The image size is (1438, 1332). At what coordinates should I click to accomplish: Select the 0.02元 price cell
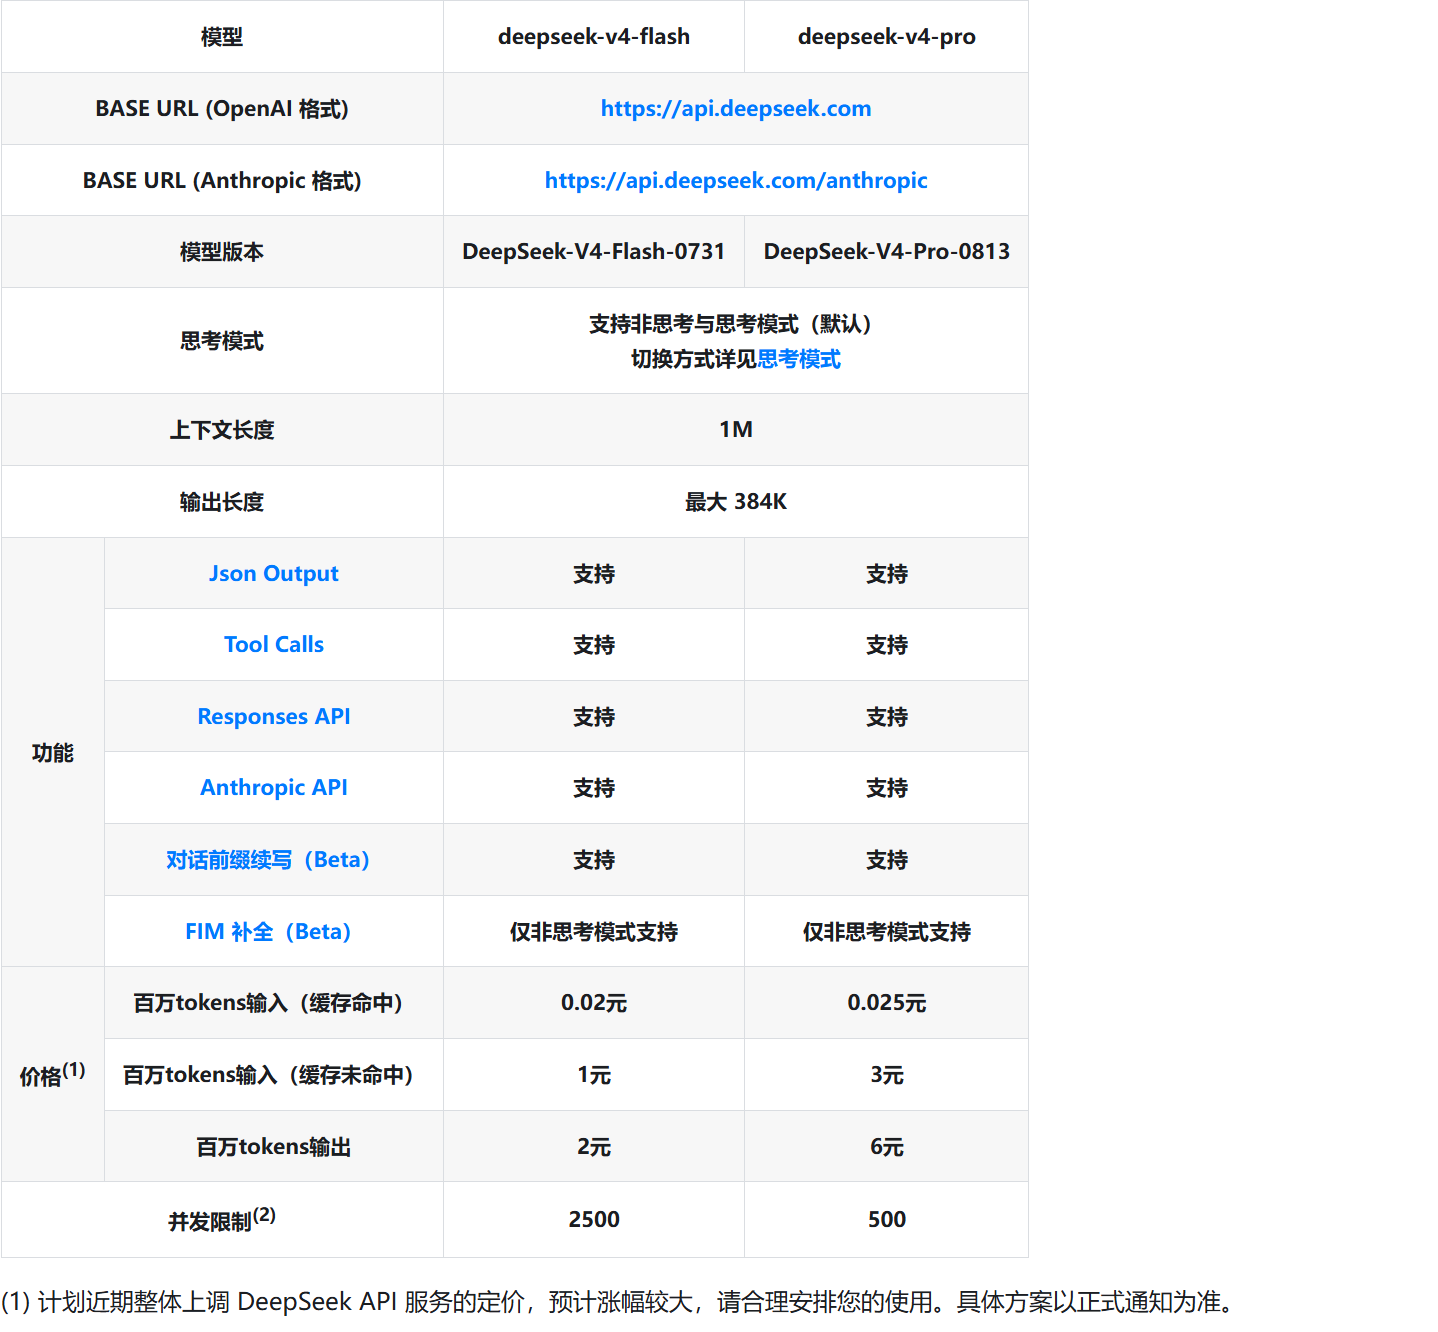594,1003
